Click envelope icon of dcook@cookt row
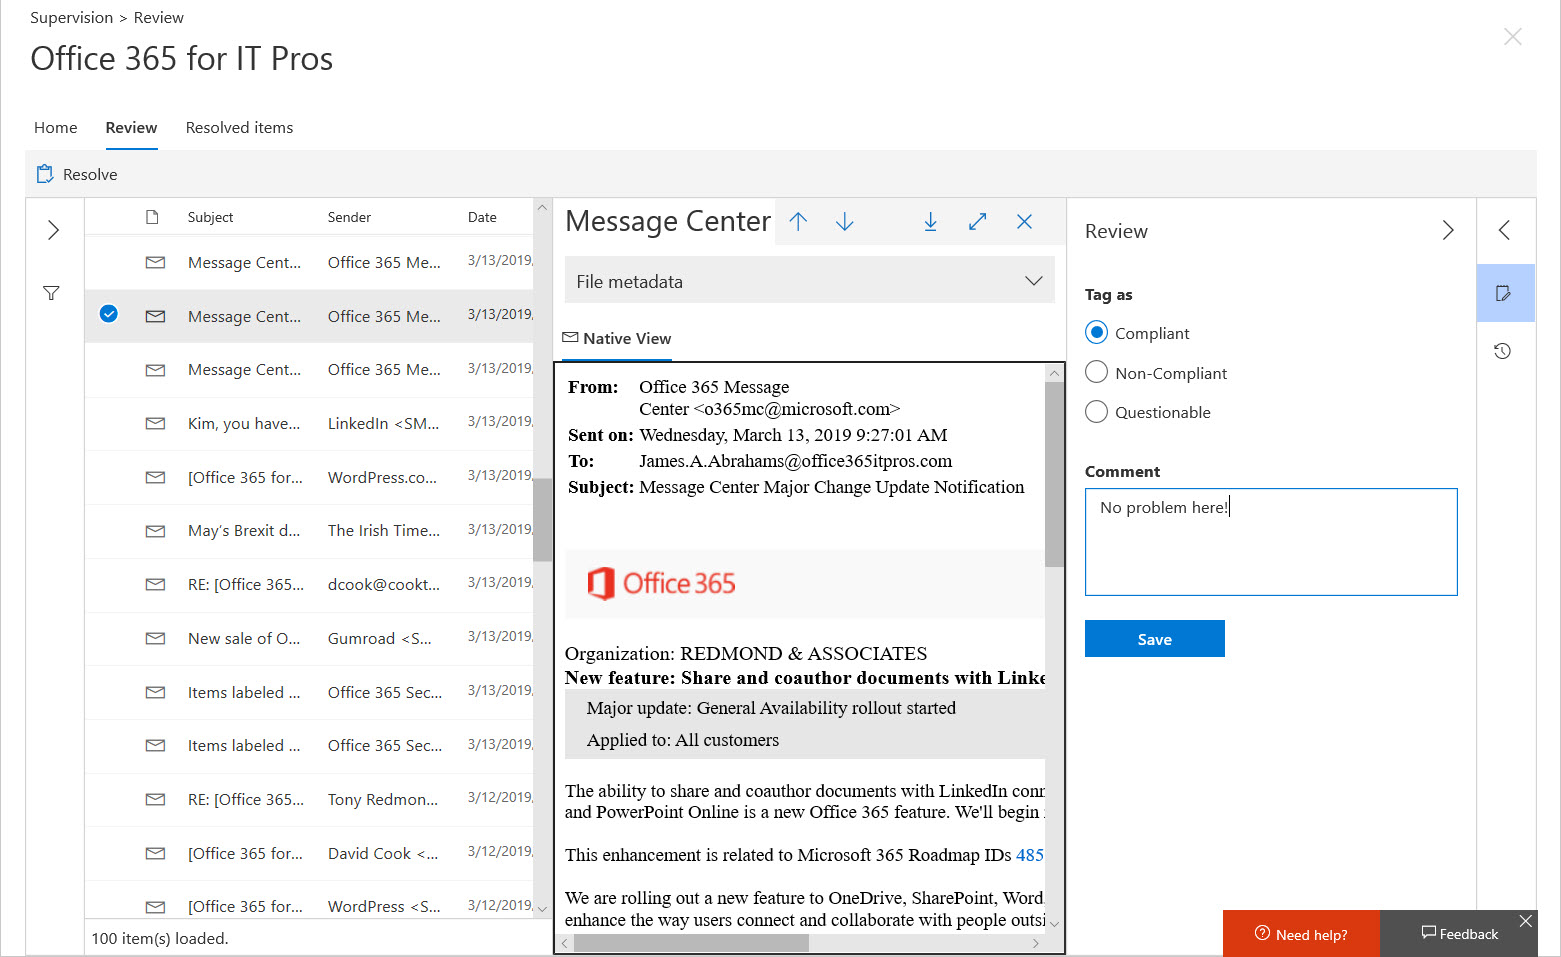Viewport: 1561px width, 957px height. click(x=155, y=584)
